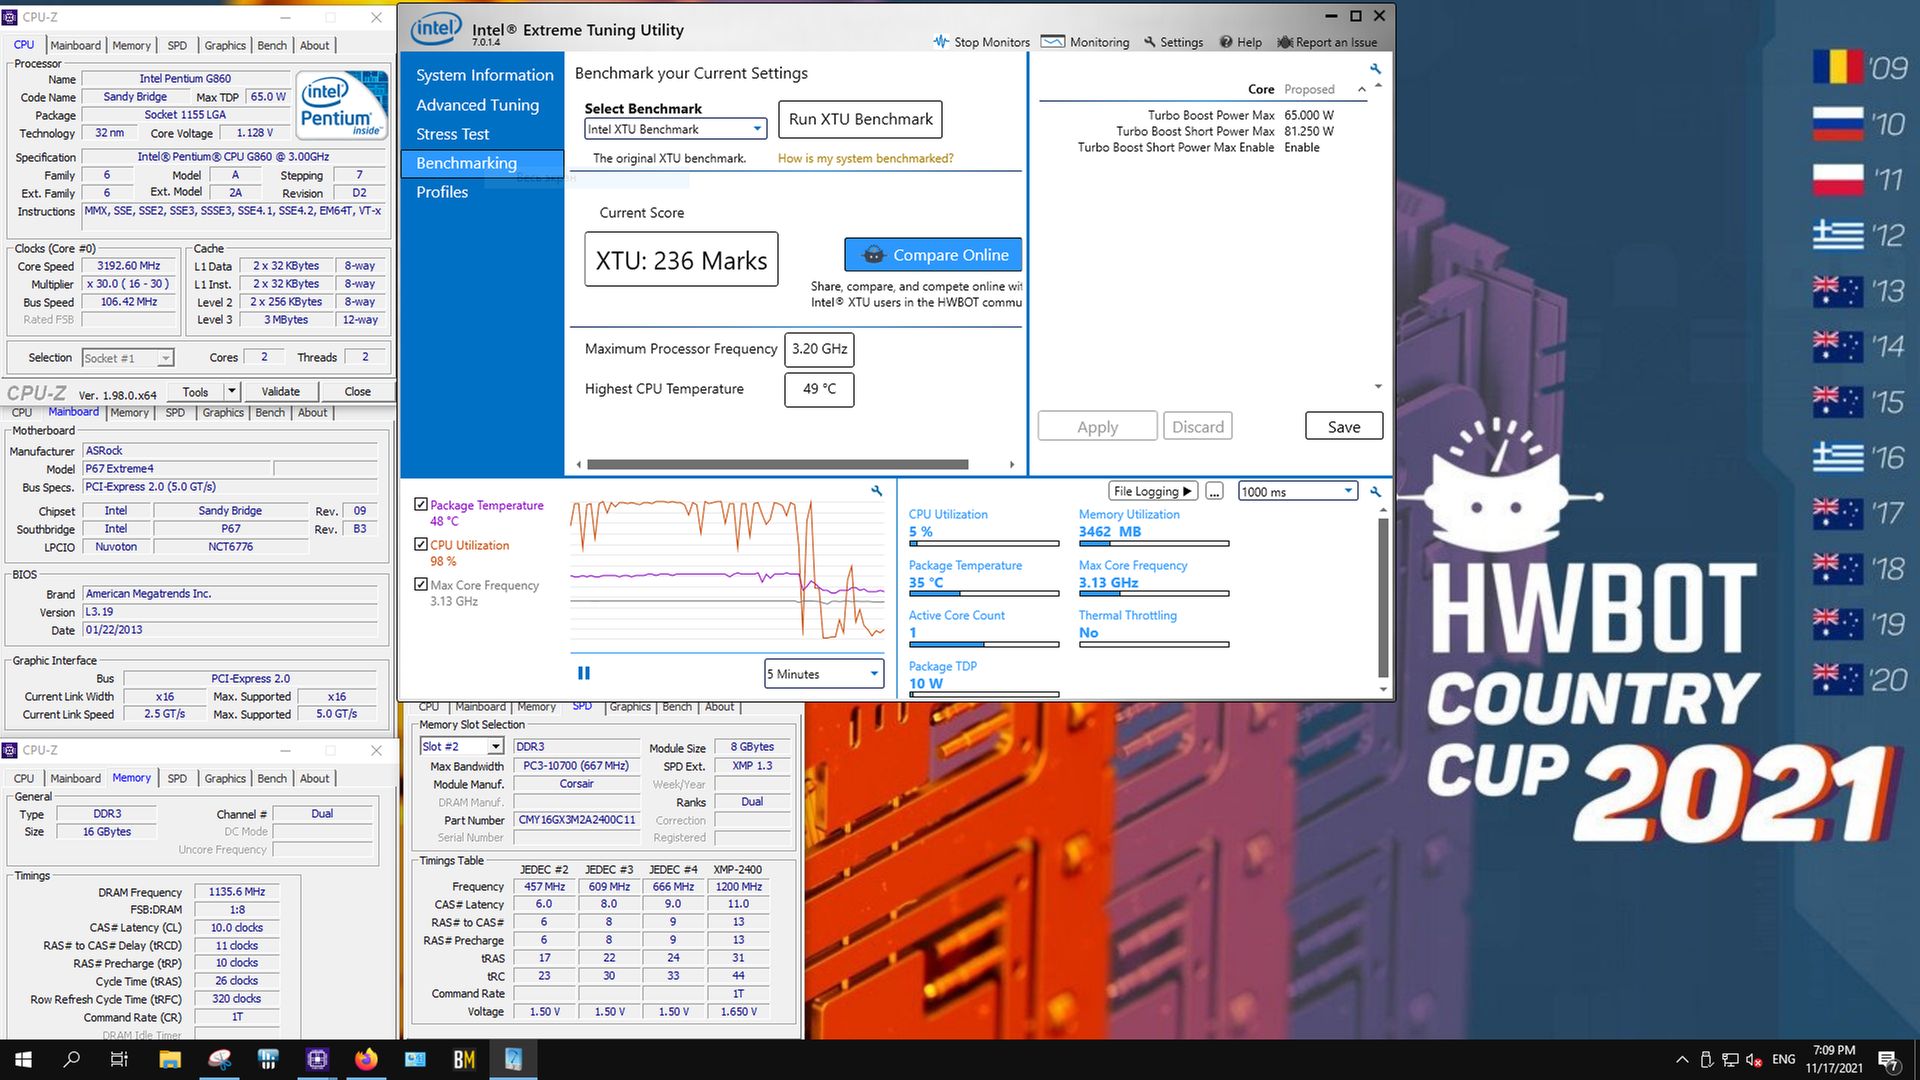The width and height of the screenshot is (1920, 1080).
Task: Click the wrench icon above the Core Proposed panel
Action: click(1376, 69)
